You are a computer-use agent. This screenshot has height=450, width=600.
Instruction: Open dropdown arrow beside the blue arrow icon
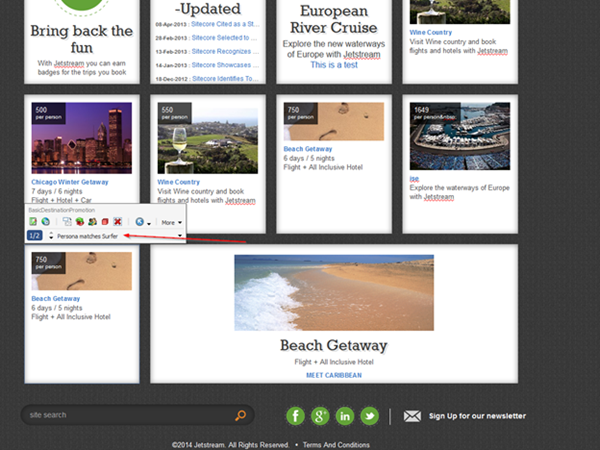click(x=148, y=223)
